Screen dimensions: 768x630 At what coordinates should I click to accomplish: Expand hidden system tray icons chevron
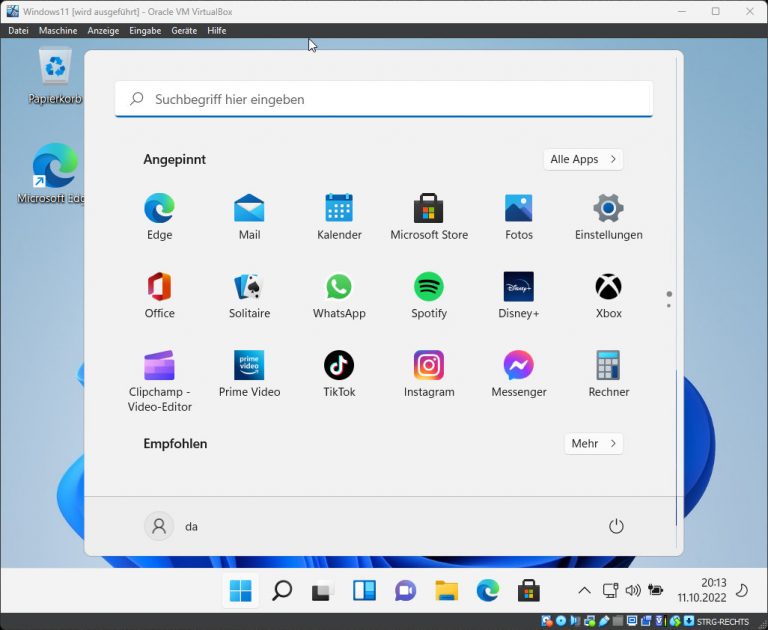click(584, 590)
